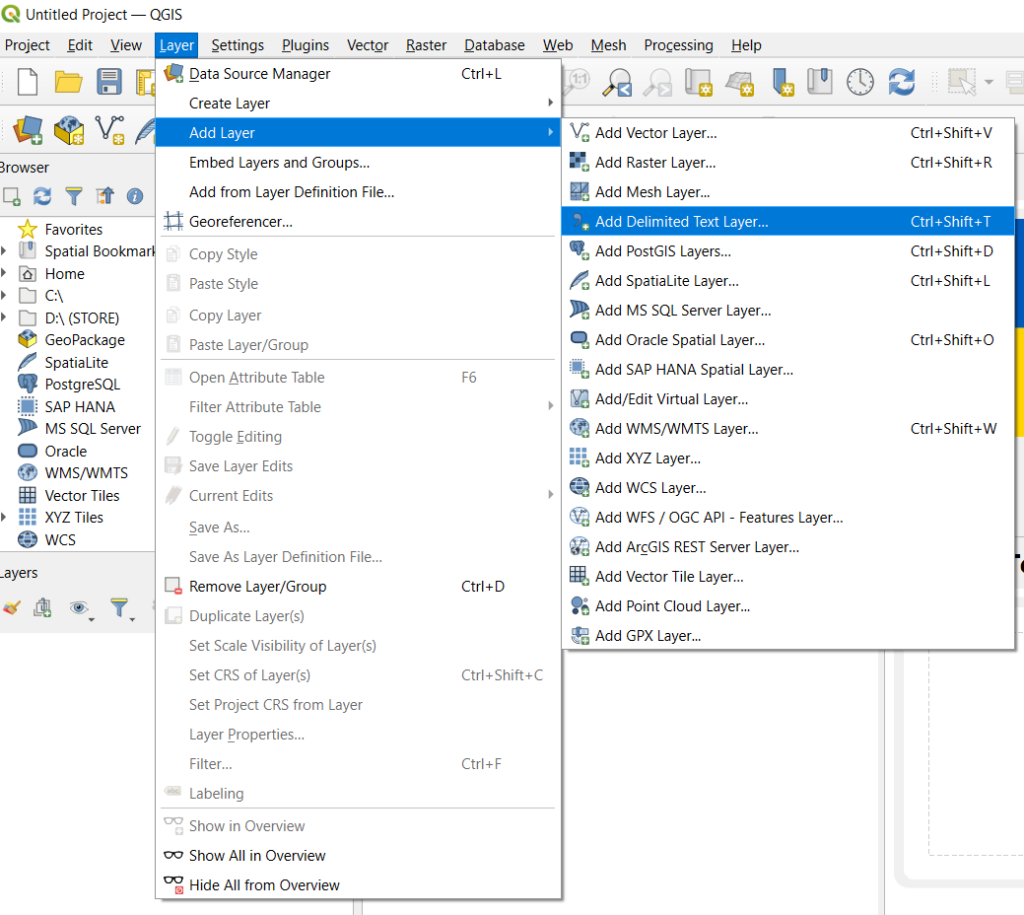Click the Temporal Controller clock icon

tap(860, 82)
